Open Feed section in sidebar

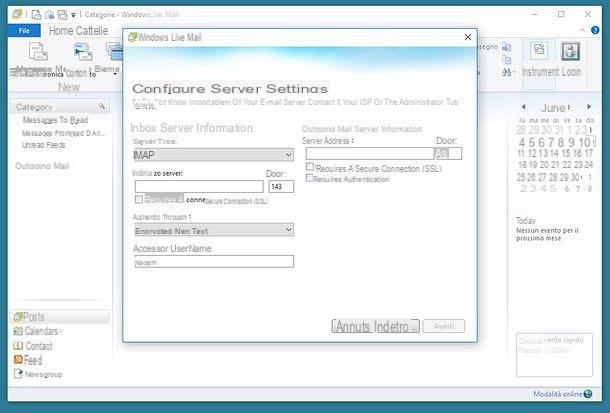[x=28, y=360]
